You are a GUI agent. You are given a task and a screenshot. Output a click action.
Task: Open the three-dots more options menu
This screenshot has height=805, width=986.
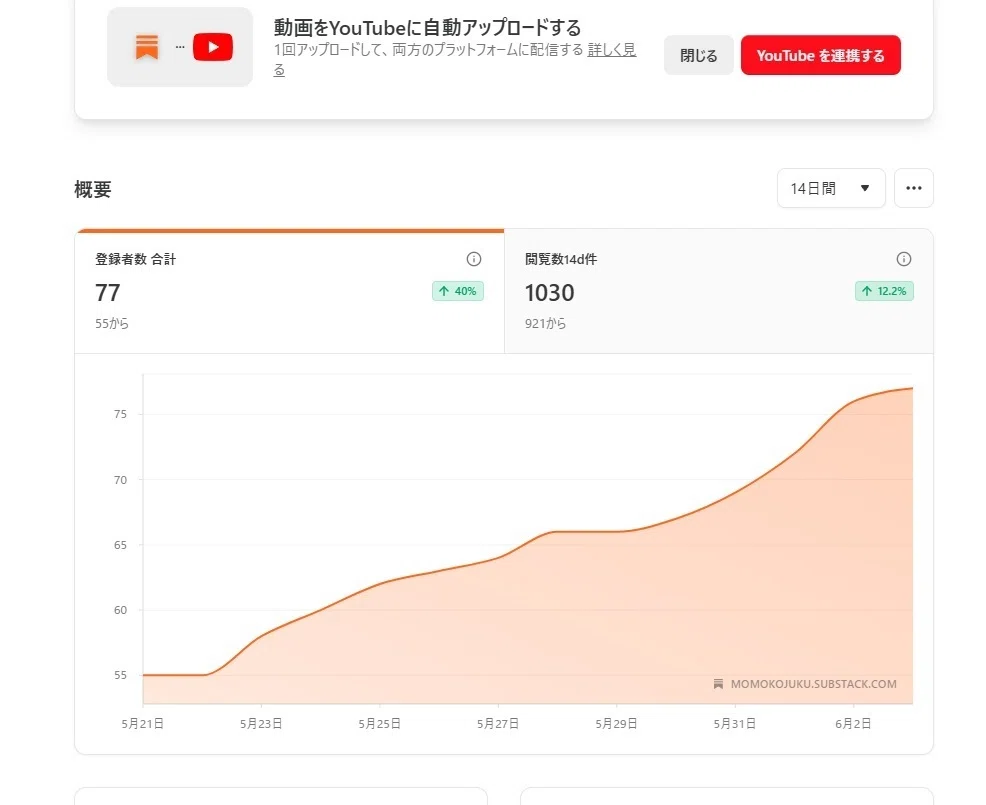point(914,188)
